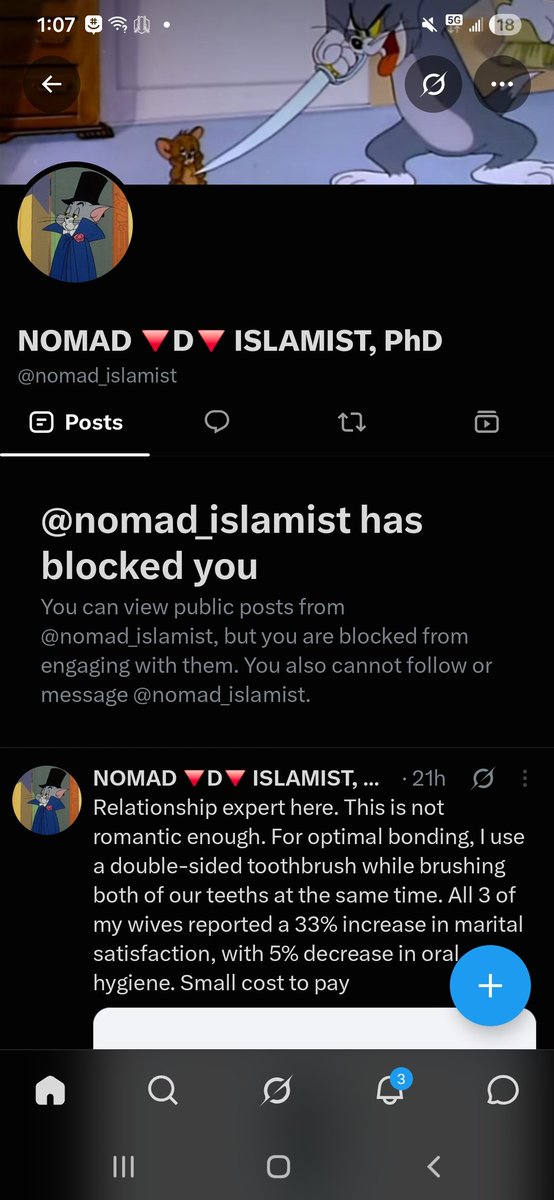The image size is (554, 1200).
Task: Select the Posts tab
Action: [x=76, y=422]
